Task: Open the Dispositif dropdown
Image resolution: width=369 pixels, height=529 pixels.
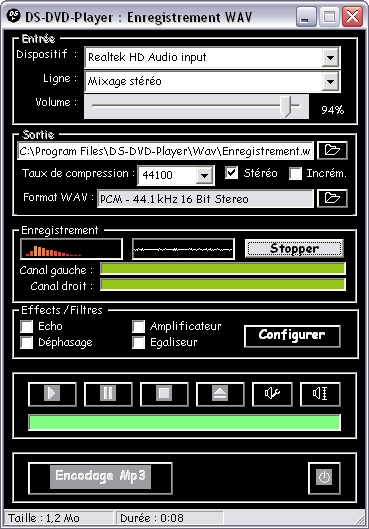Action: tap(330, 57)
